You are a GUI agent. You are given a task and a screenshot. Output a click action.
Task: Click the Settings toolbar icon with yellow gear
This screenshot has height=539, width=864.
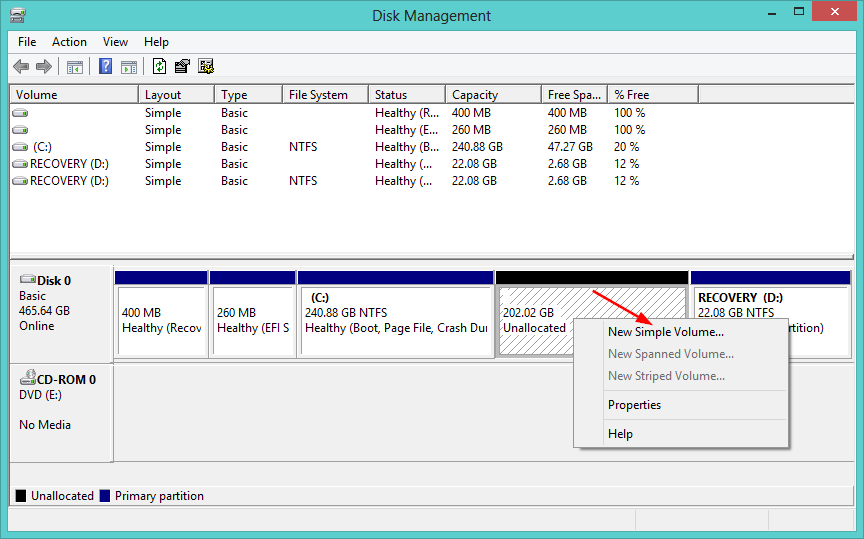click(206, 67)
